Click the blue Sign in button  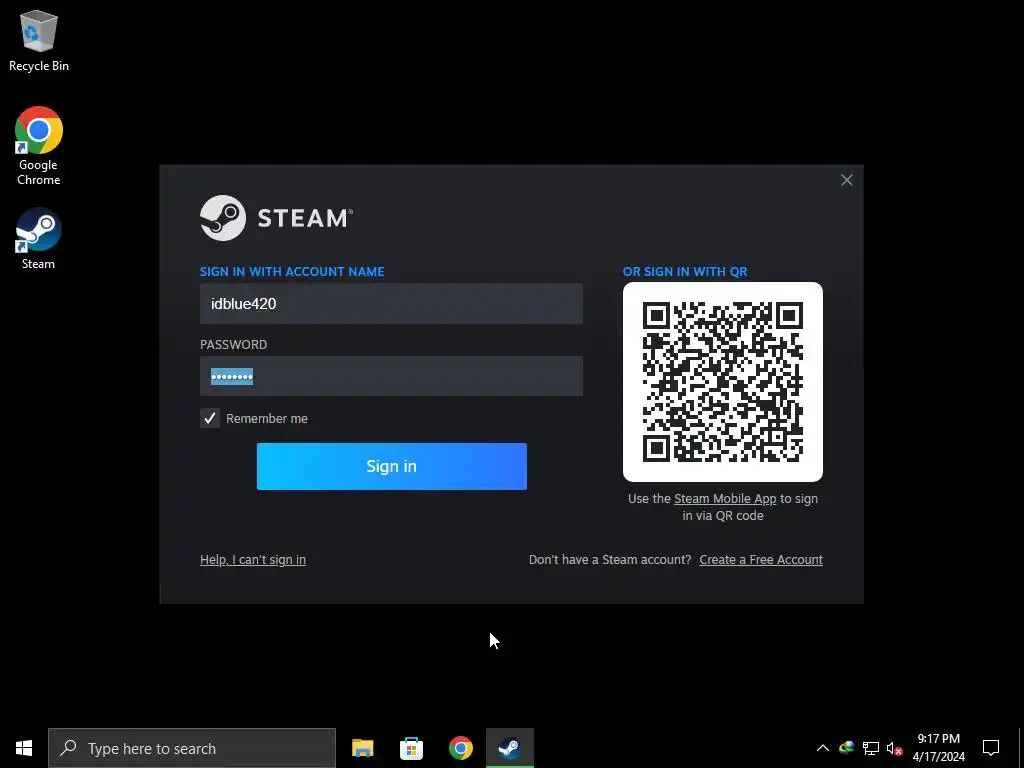pyautogui.click(x=392, y=466)
